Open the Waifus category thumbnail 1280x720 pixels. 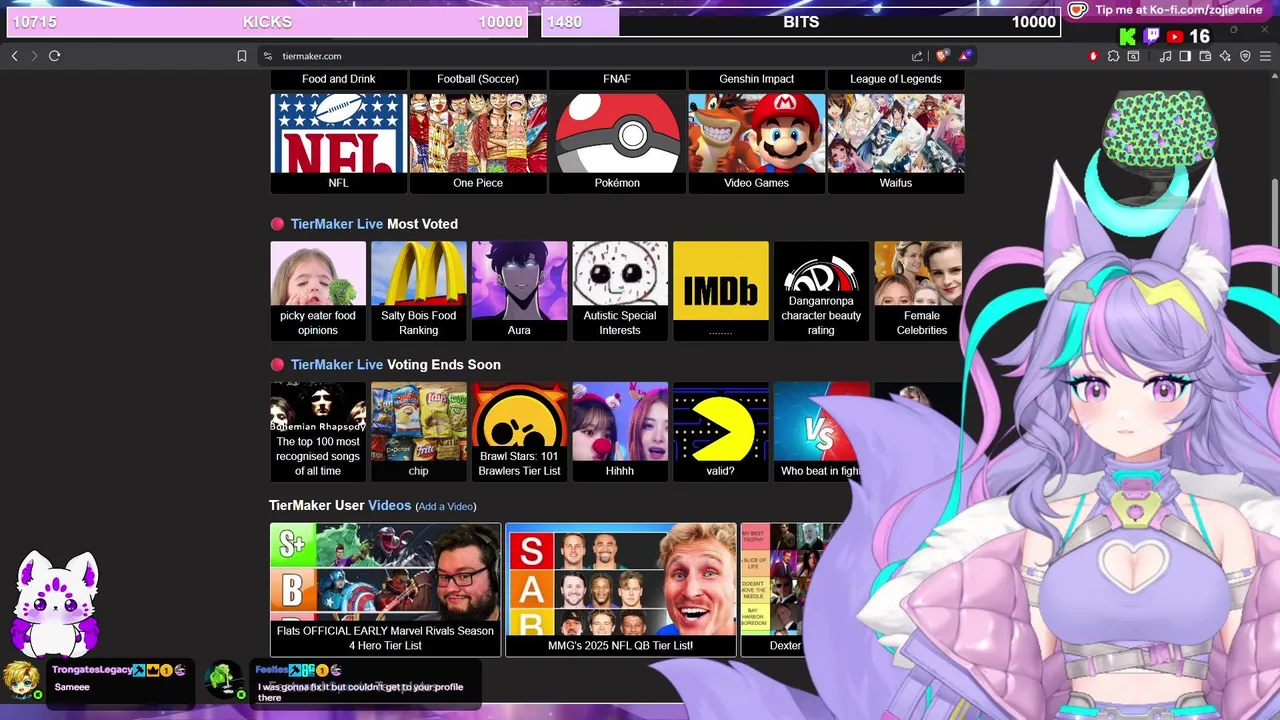coord(896,142)
